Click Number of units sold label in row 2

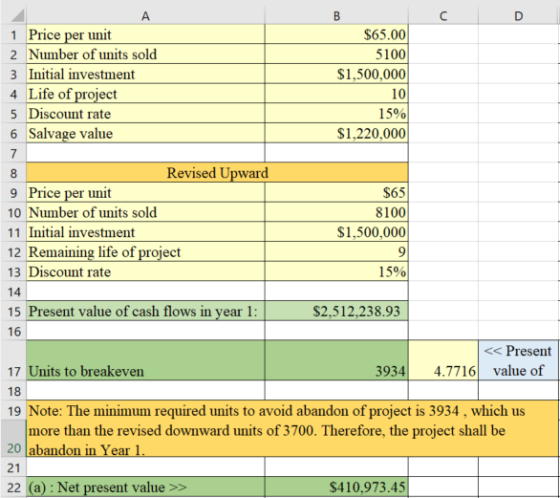(x=146, y=54)
